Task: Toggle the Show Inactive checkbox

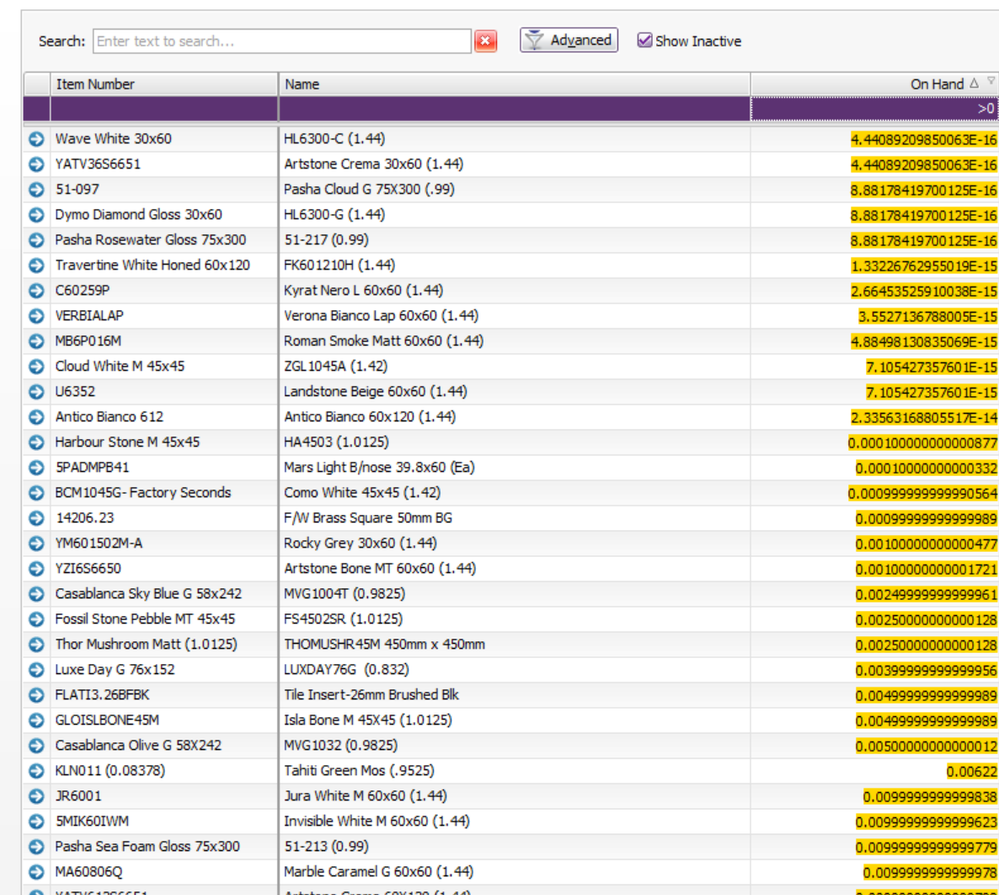Action: (645, 41)
